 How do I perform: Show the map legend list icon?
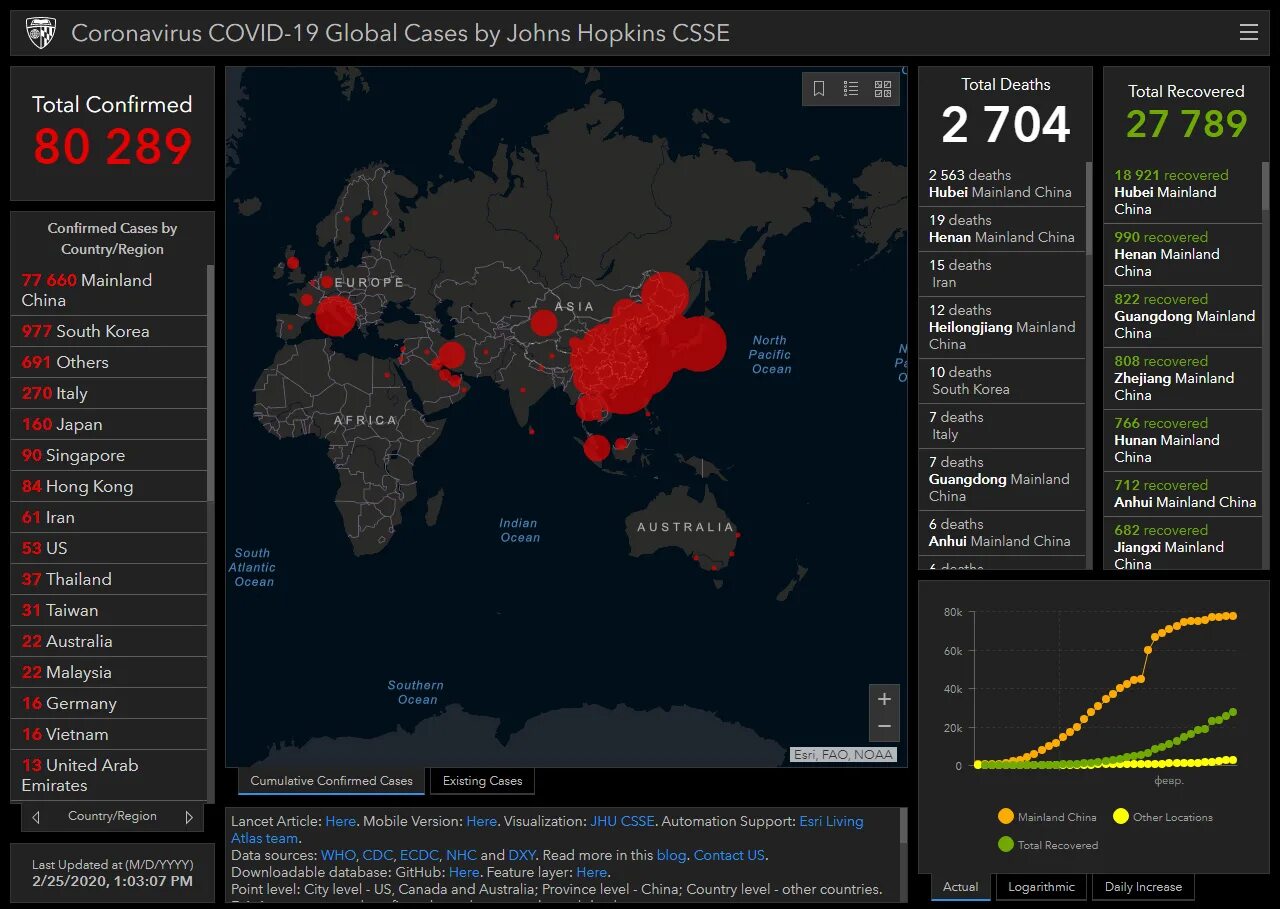[851, 89]
